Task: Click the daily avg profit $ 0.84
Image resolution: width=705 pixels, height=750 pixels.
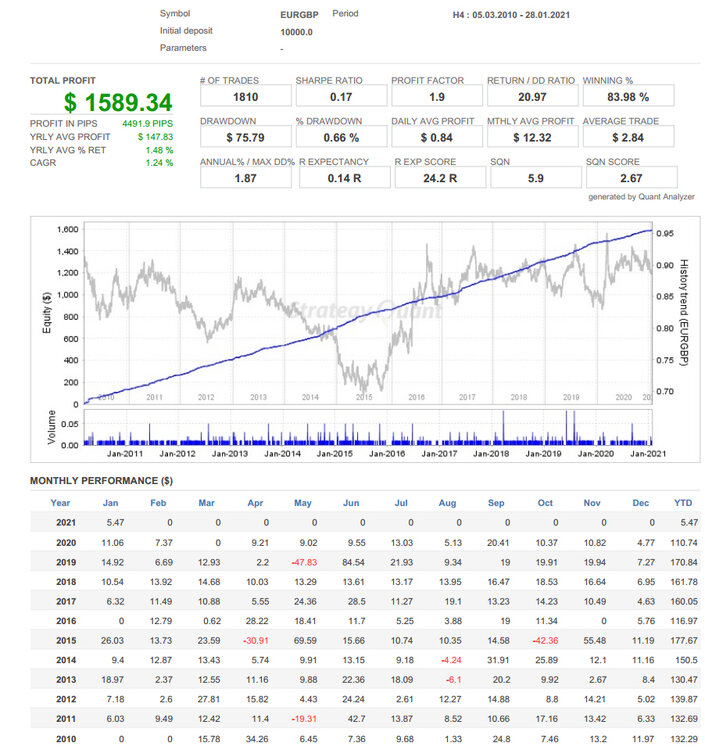Action: pyautogui.click(x=437, y=137)
